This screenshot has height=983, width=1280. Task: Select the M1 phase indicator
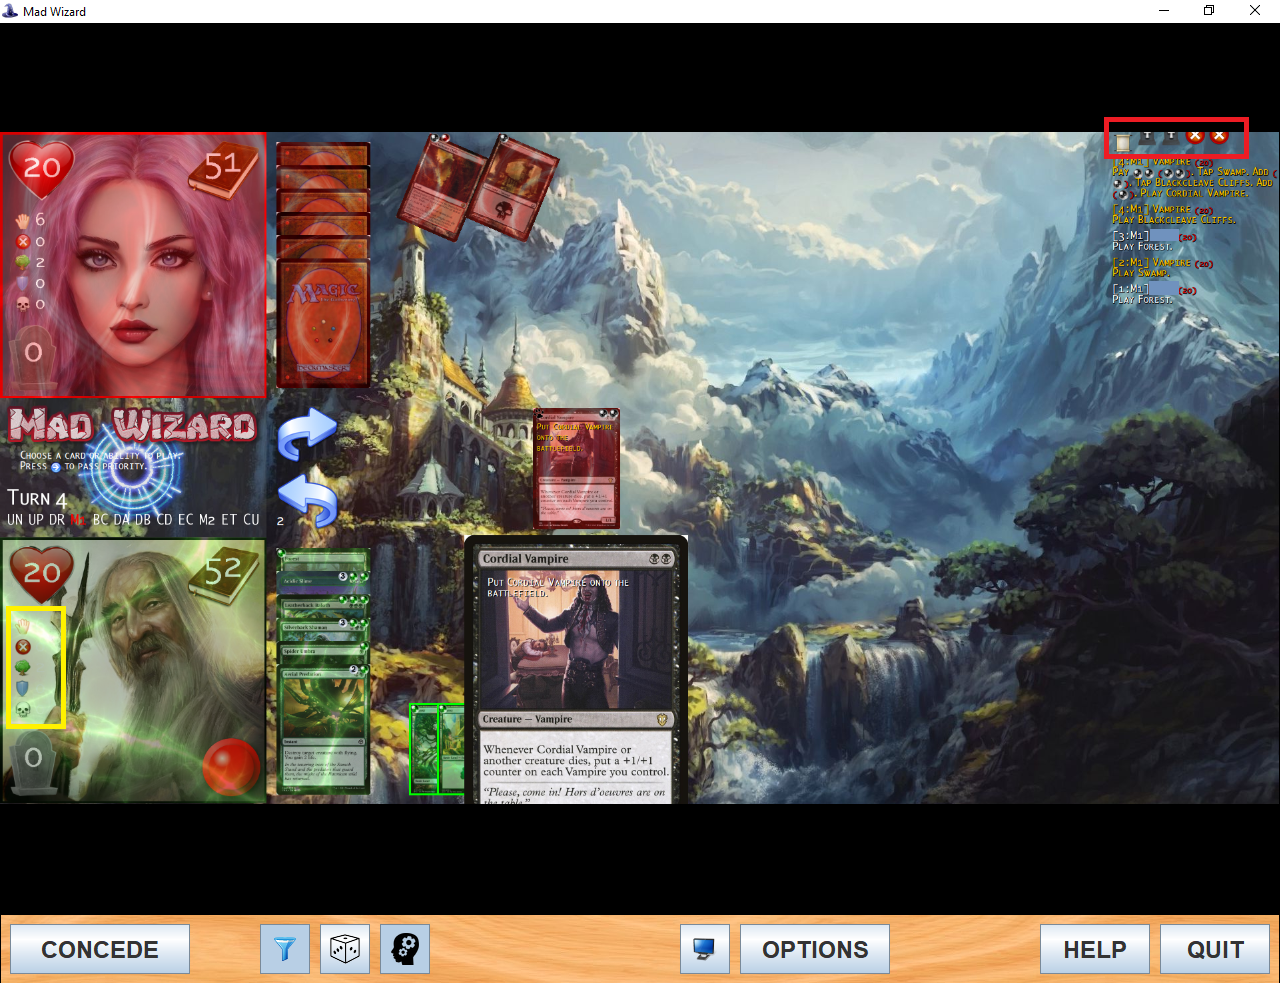77,520
